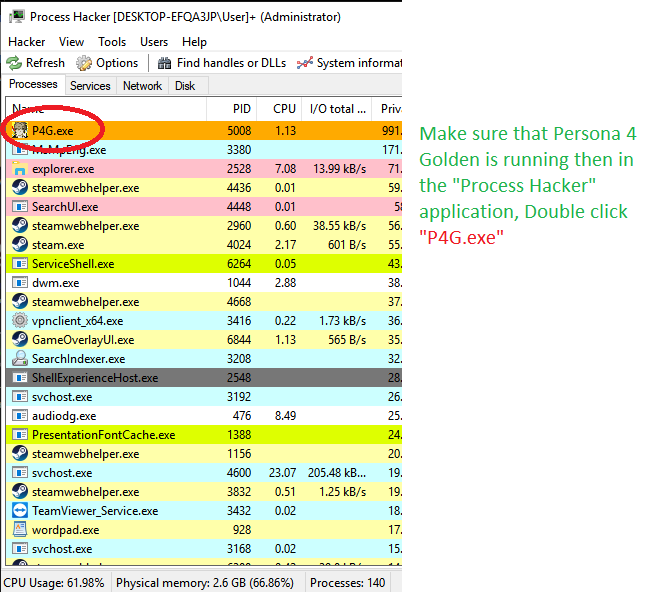Click CPU Usage 61.98% status entry
Image resolution: width=650 pixels, height=609 pixels.
click(54, 583)
